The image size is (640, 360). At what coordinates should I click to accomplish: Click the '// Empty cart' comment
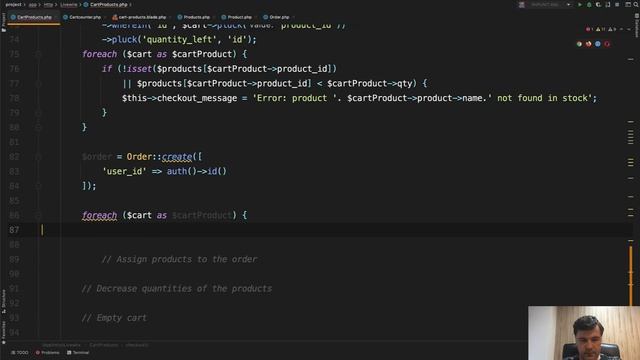click(x=114, y=318)
